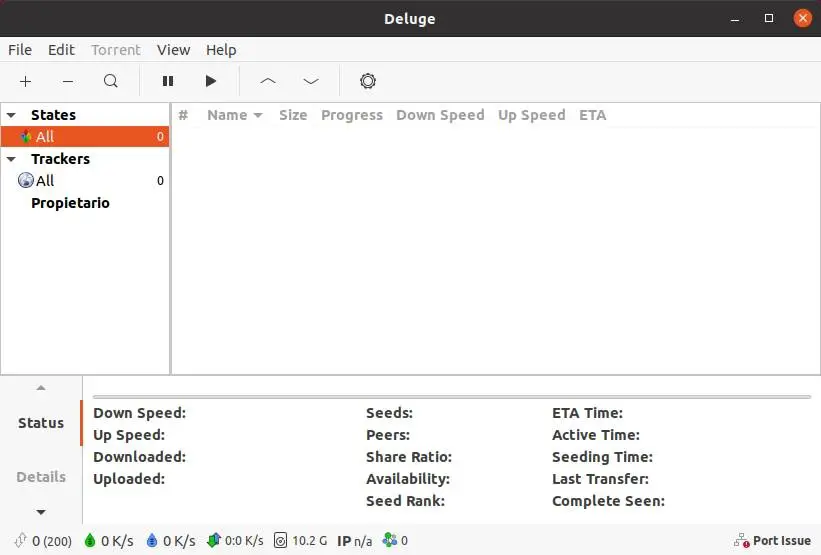The image size is (821, 555).
Task: Click the blue upload speed indicator
Action: coord(171,540)
